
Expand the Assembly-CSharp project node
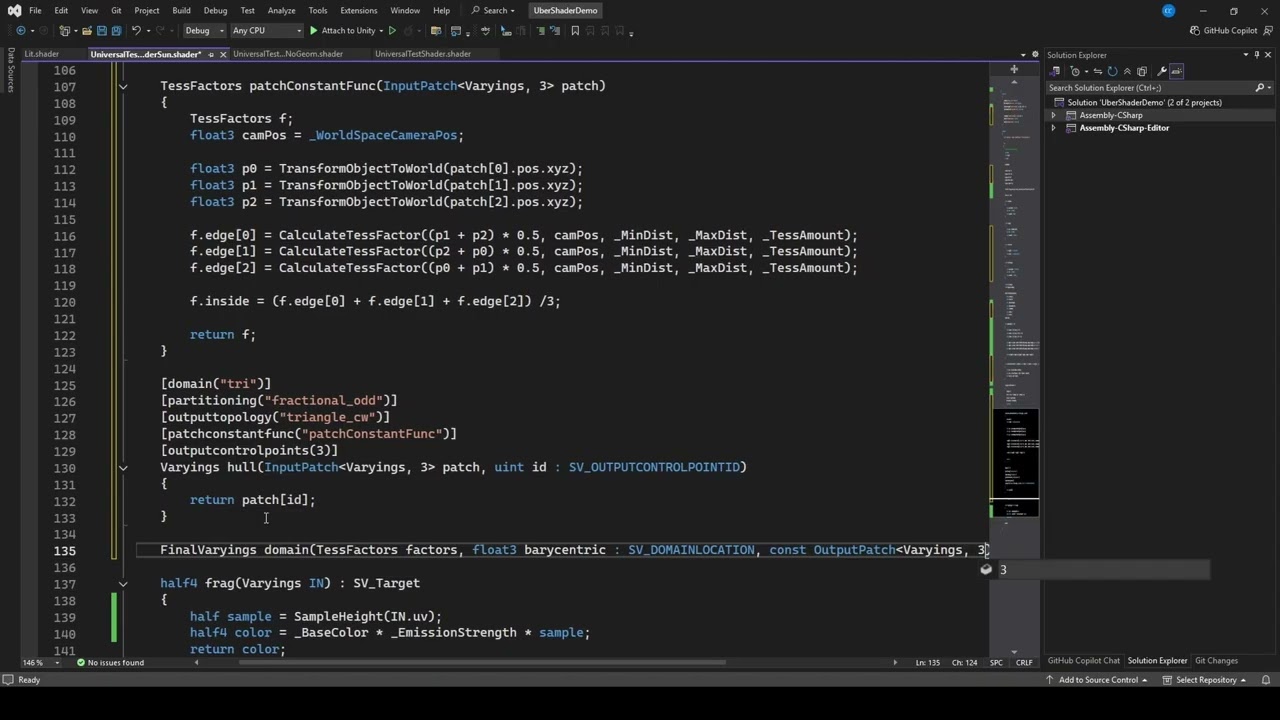coord(1053,115)
